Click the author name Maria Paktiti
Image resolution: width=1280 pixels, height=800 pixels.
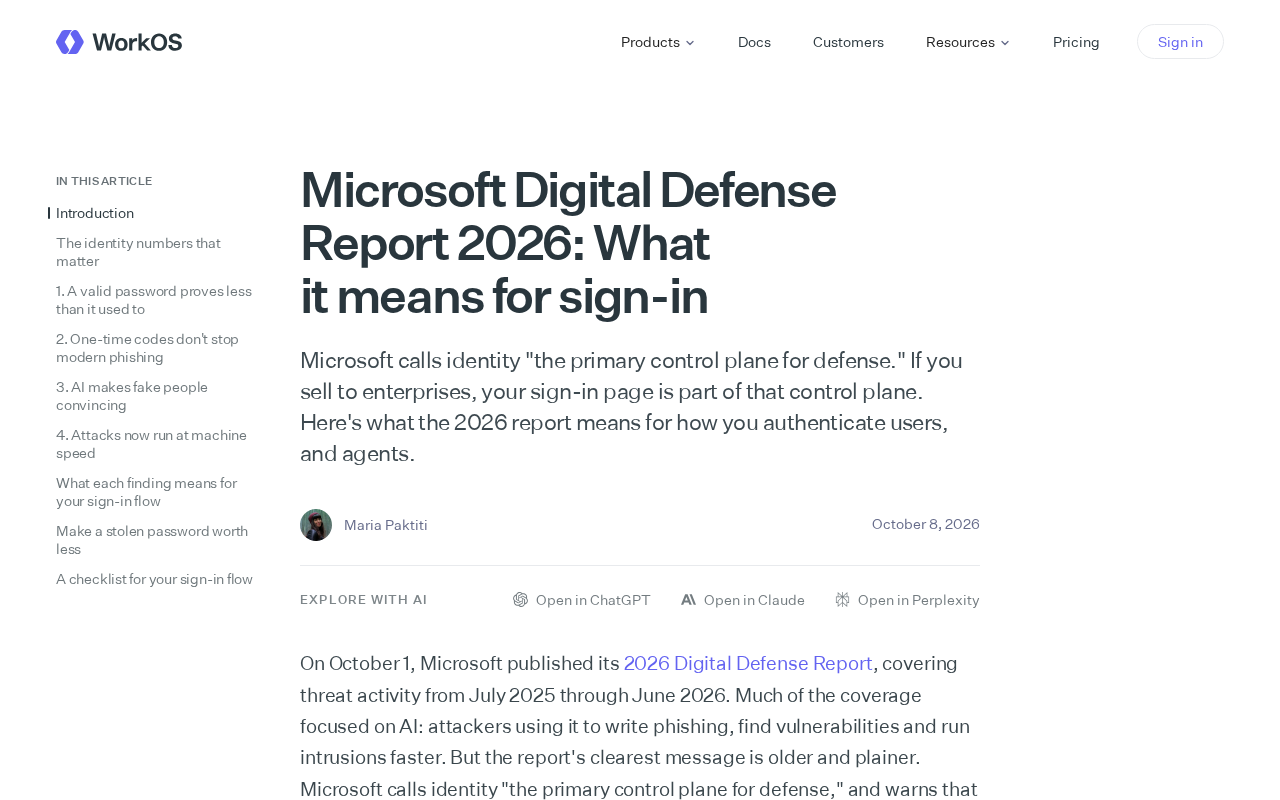pyautogui.click(x=386, y=525)
